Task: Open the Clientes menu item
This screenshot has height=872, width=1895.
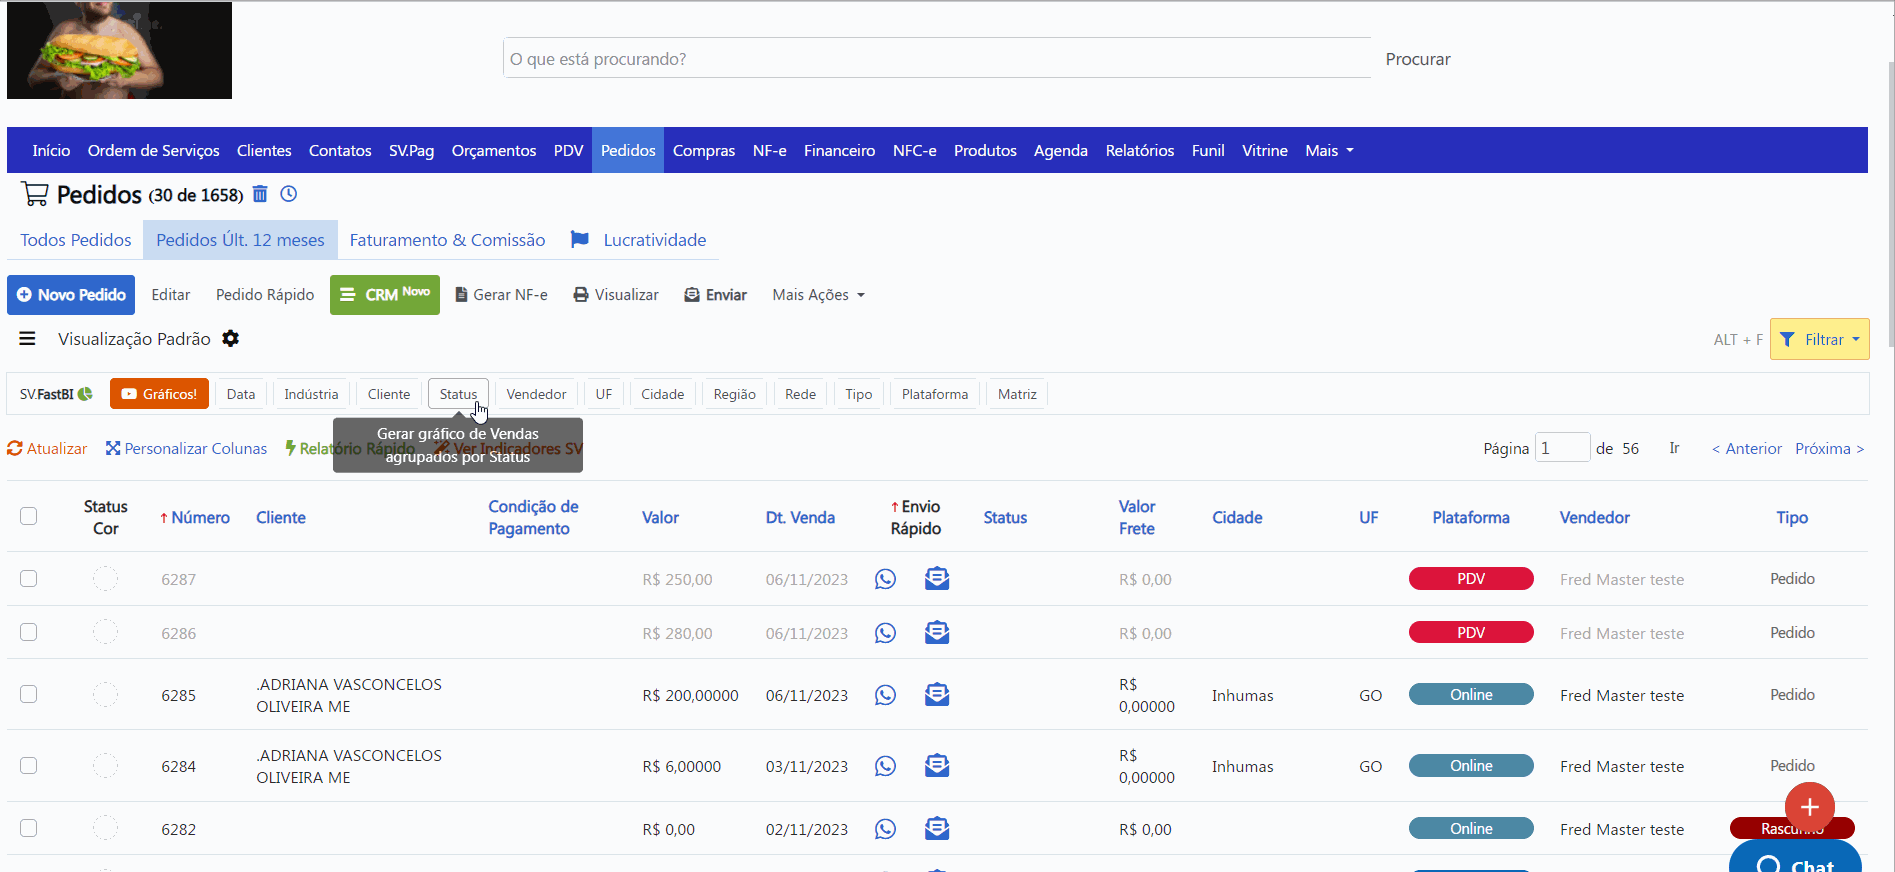Action: (264, 150)
